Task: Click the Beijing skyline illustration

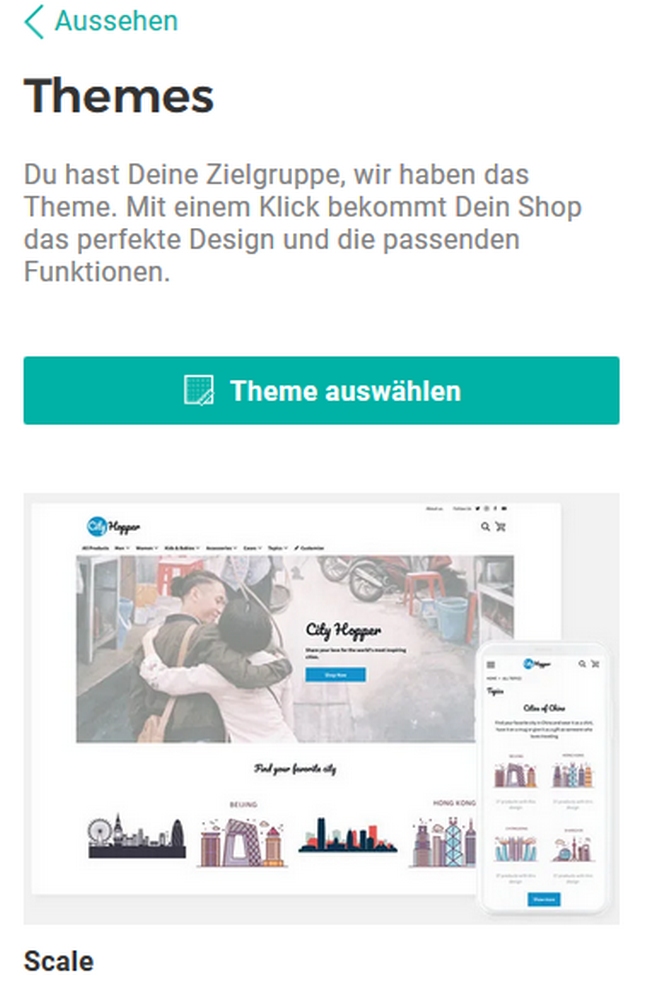Action: (241, 841)
